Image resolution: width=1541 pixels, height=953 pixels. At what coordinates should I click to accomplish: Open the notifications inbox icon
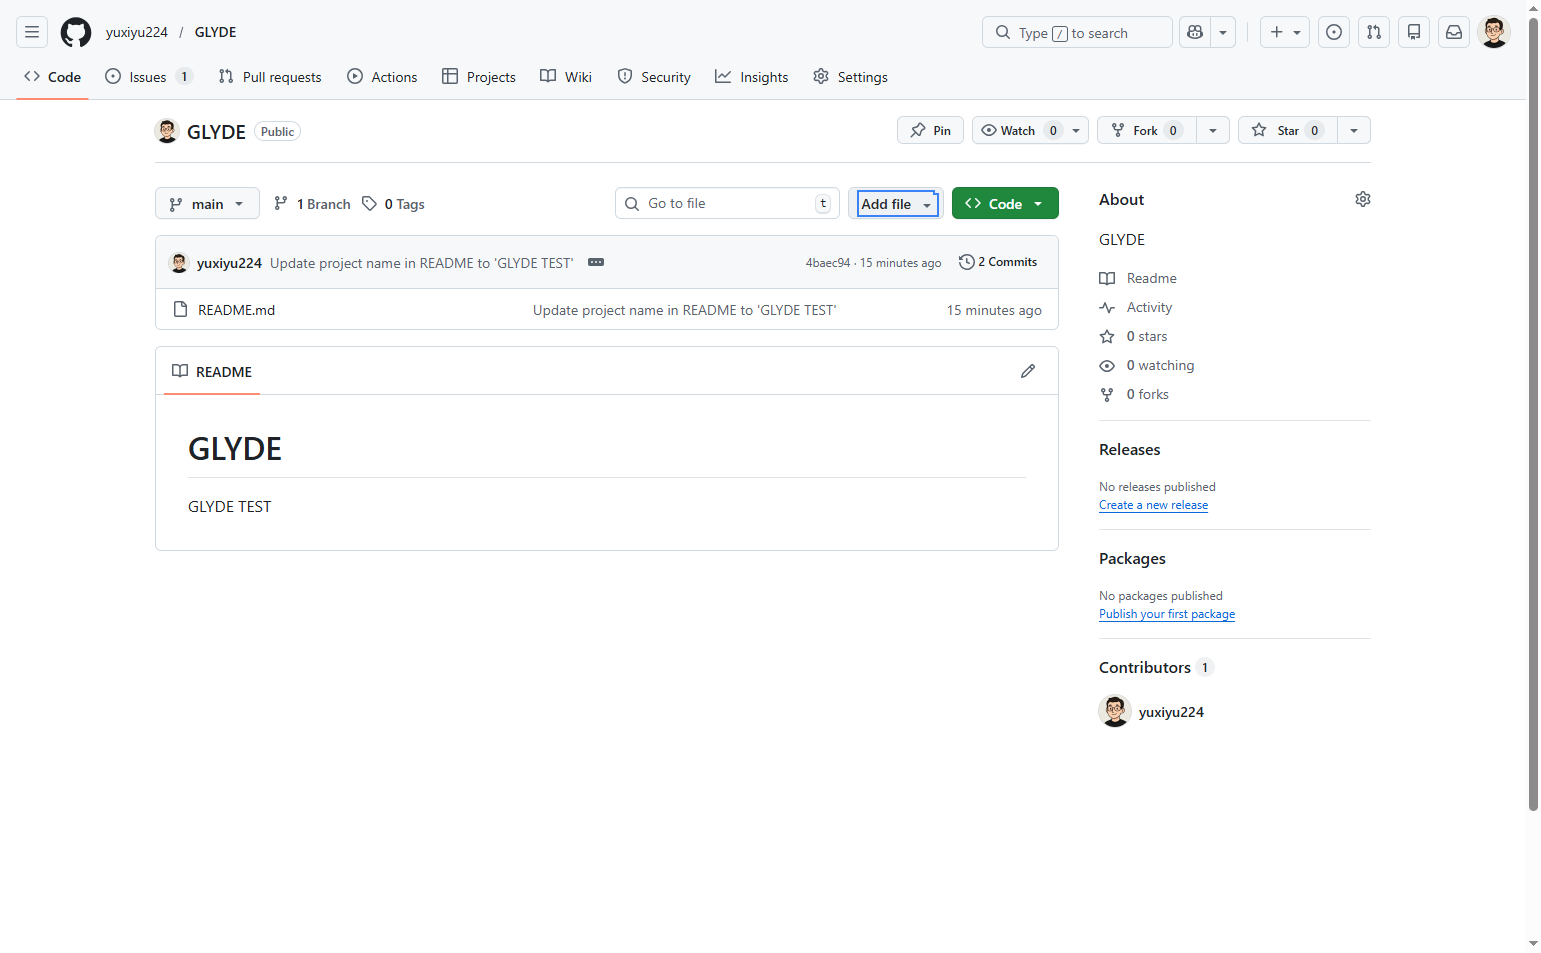click(x=1454, y=32)
